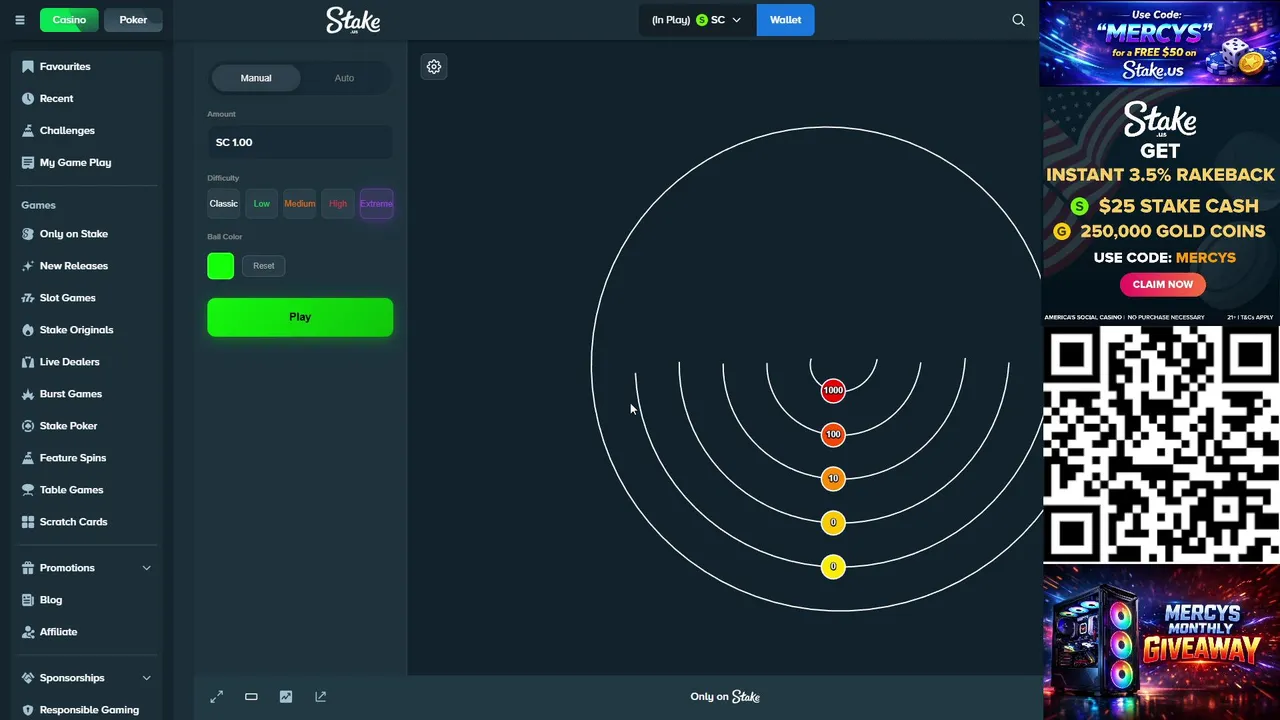
Task: Click the orange 100 multiplier ball
Action: coord(833,434)
